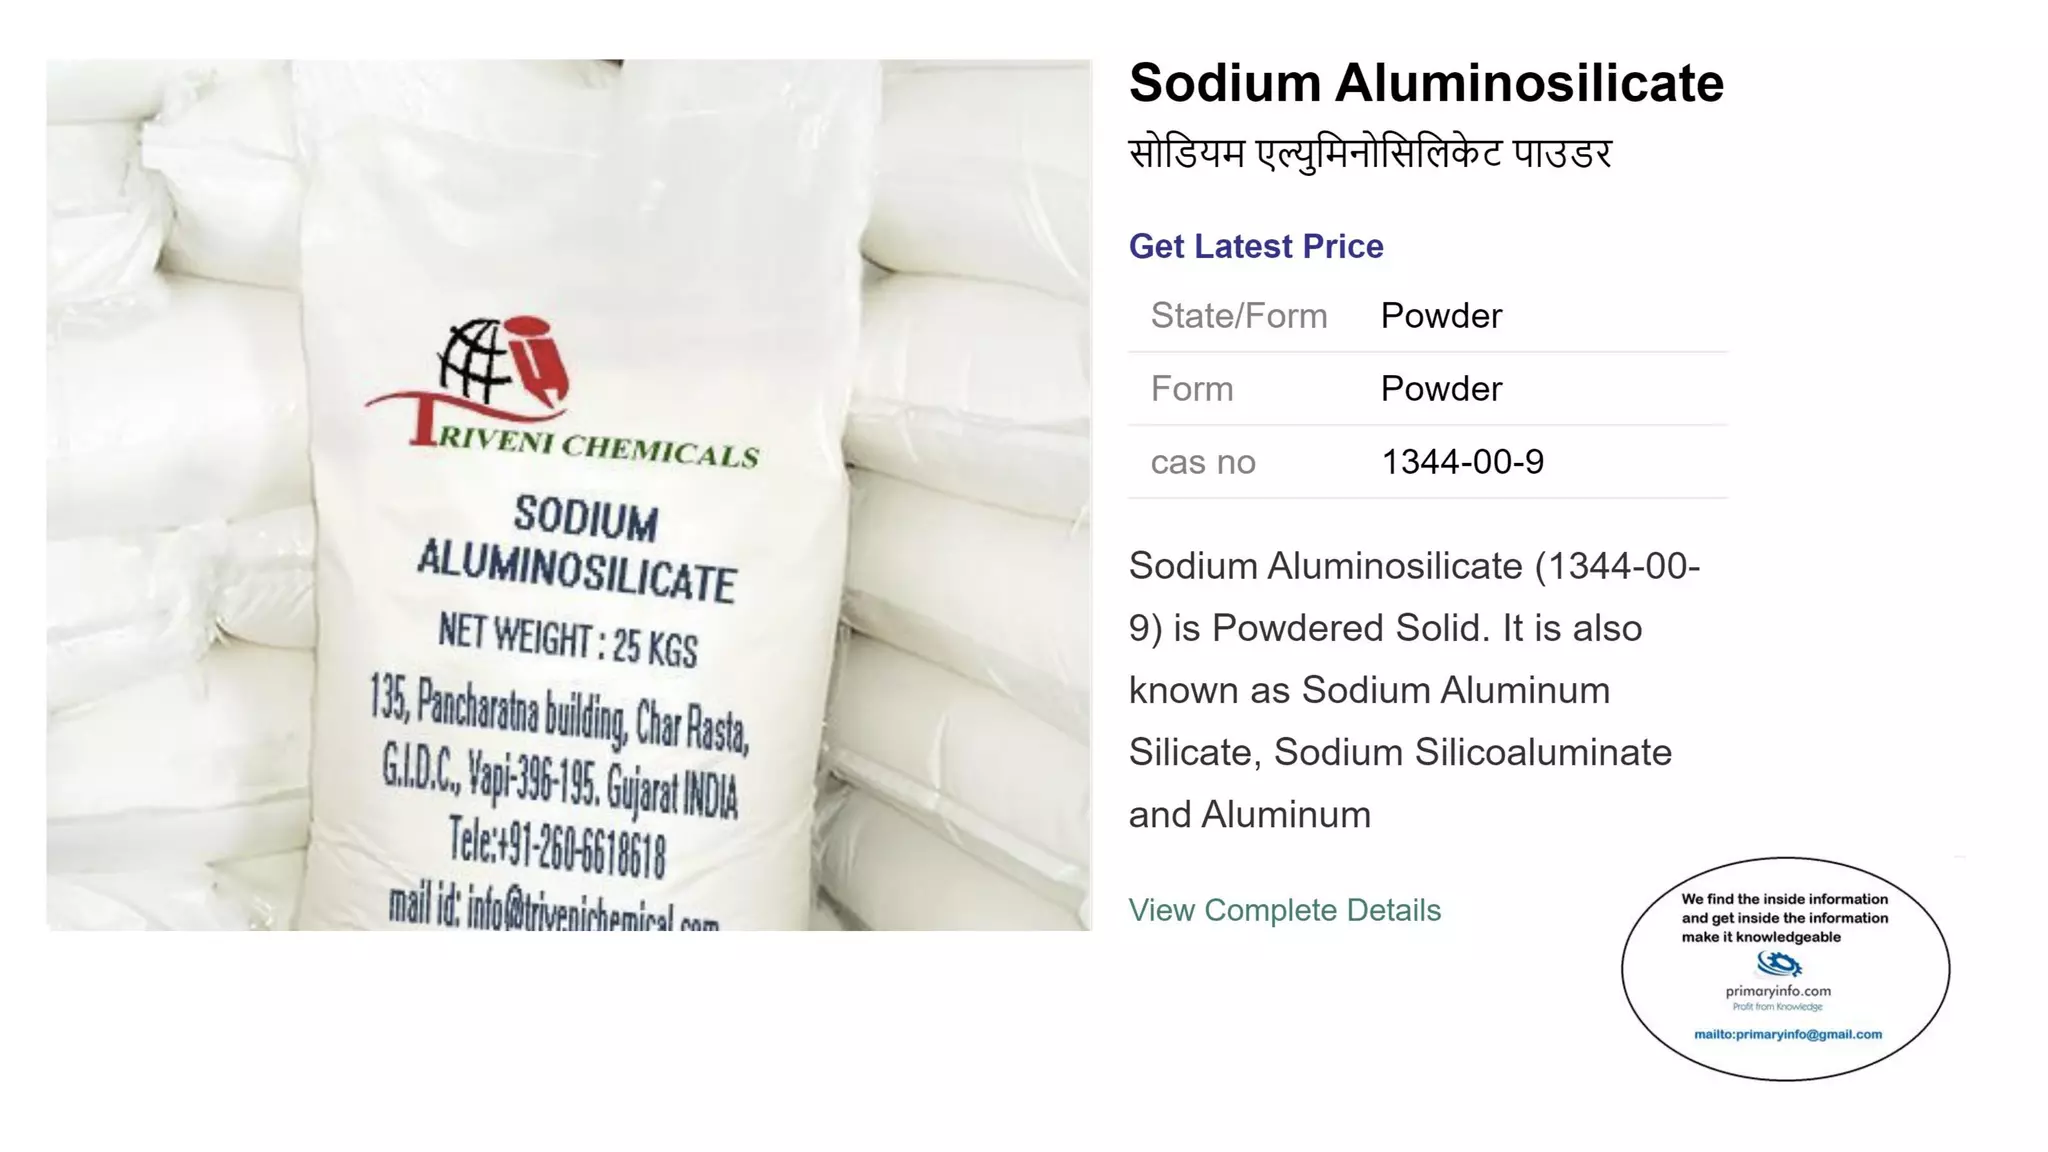
Task: Open the Get Latest Price link
Action: (1256, 246)
